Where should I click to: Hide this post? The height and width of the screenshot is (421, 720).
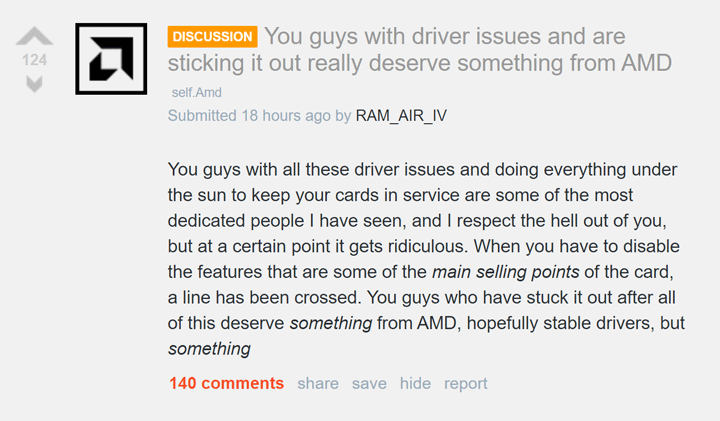click(x=415, y=383)
